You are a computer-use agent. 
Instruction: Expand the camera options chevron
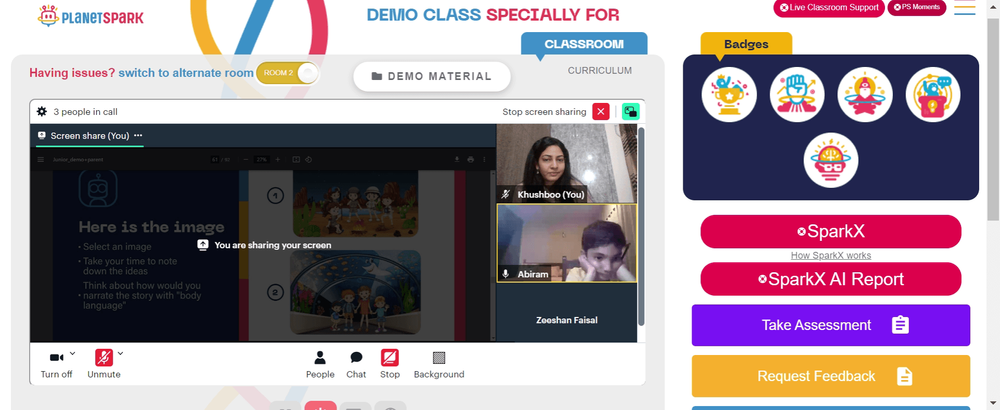click(x=72, y=353)
